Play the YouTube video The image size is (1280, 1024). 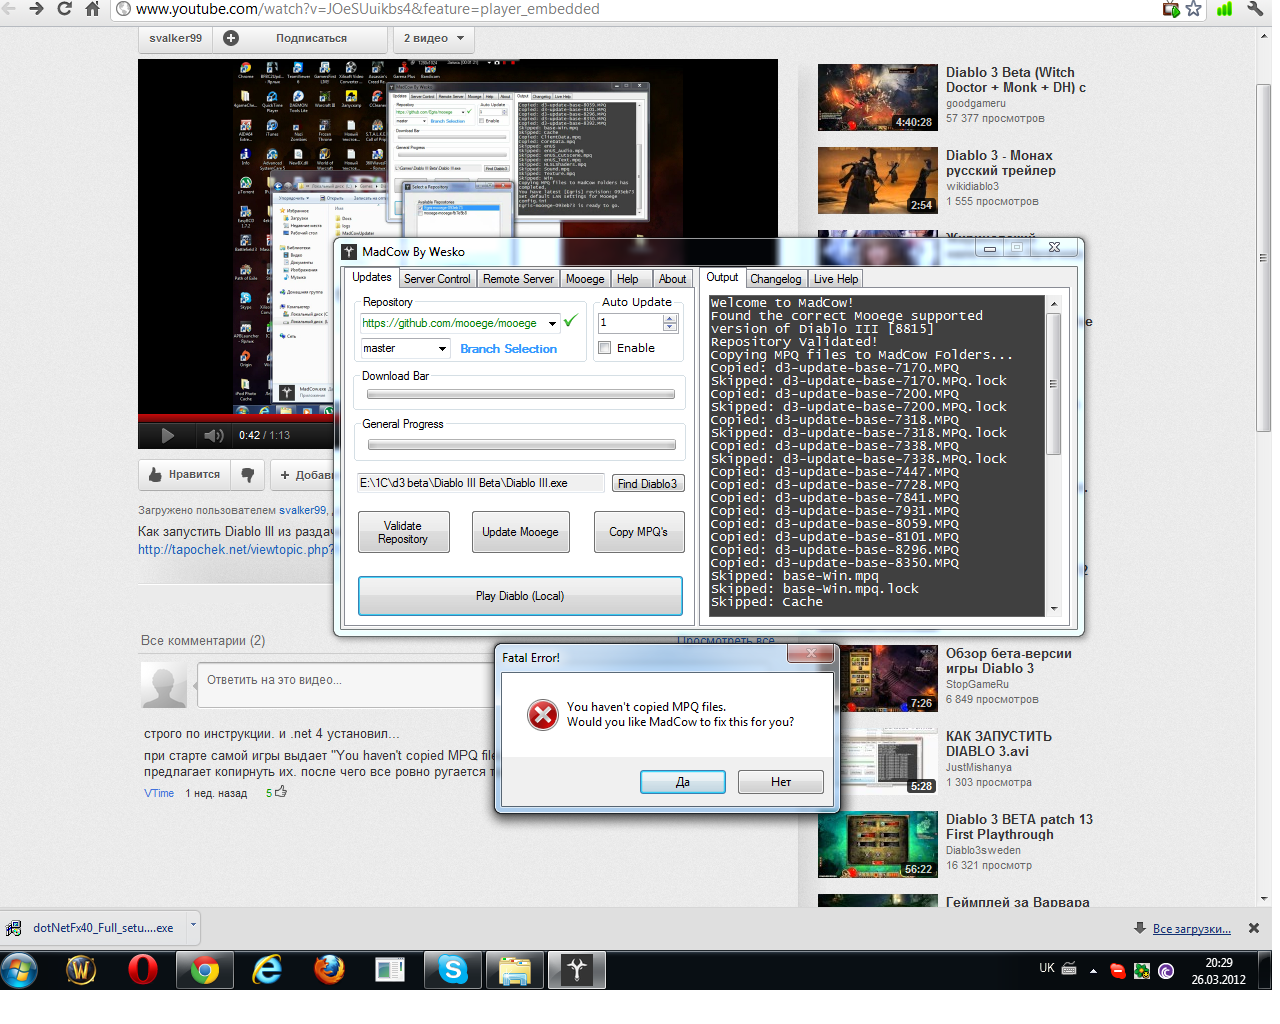(x=167, y=435)
